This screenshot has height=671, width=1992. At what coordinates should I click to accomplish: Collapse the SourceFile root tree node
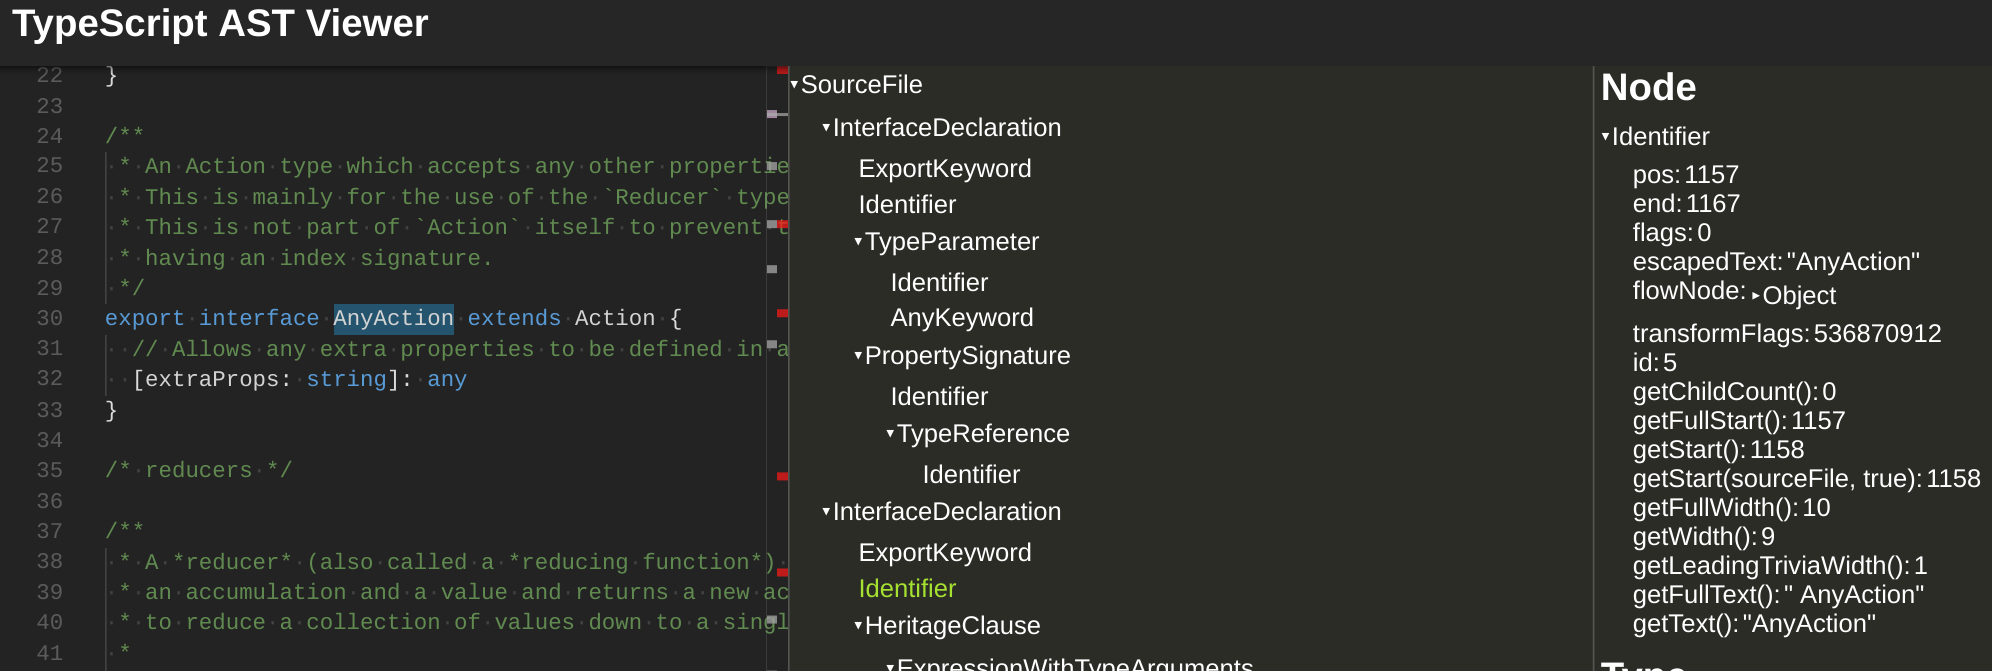794,85
